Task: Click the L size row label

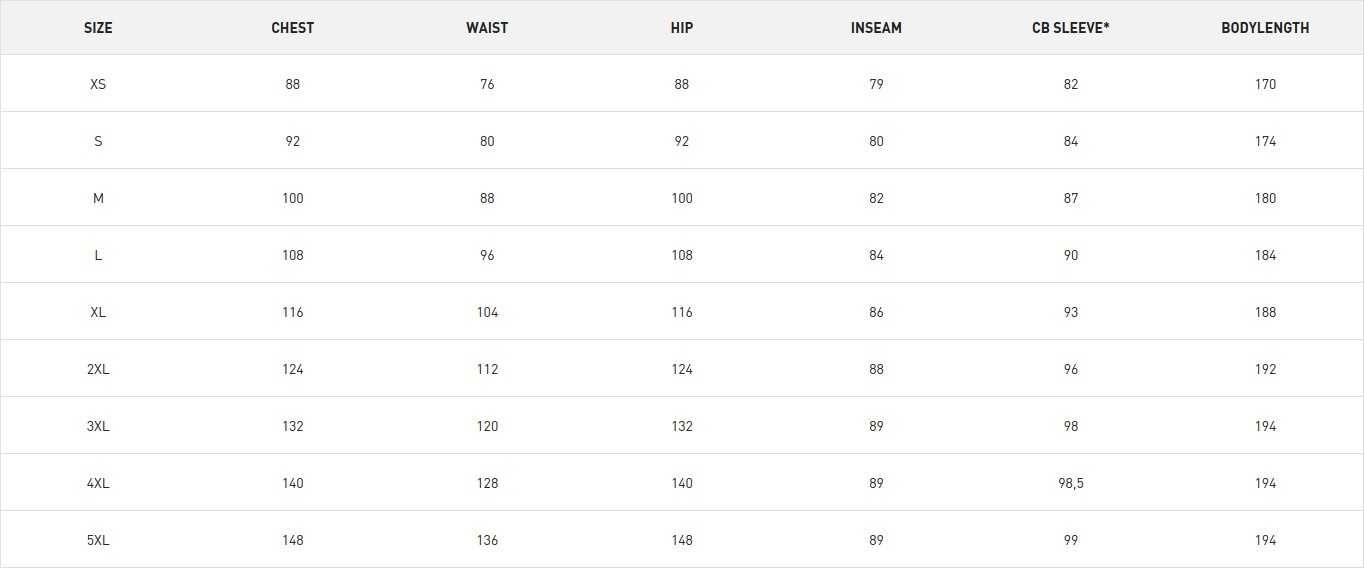Action: tap(98, 255)
